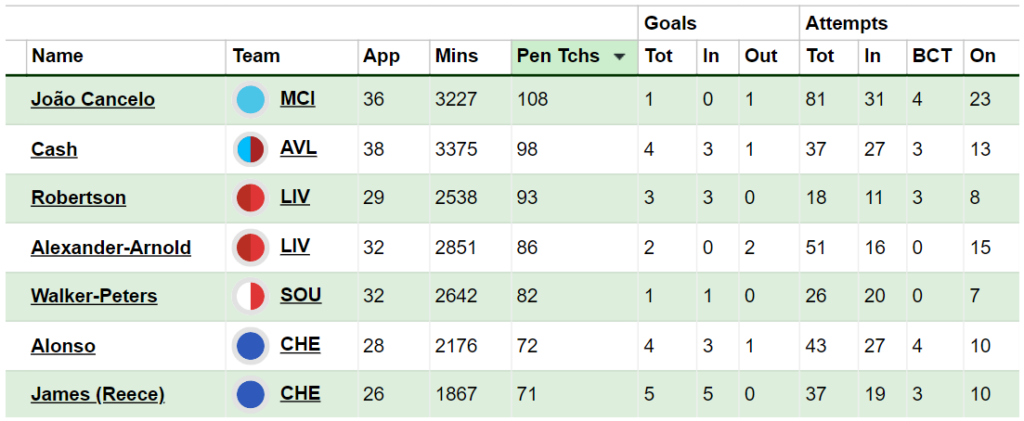
Task: Click the Southampton badge beside SOU
Action: tap(251, 297)
